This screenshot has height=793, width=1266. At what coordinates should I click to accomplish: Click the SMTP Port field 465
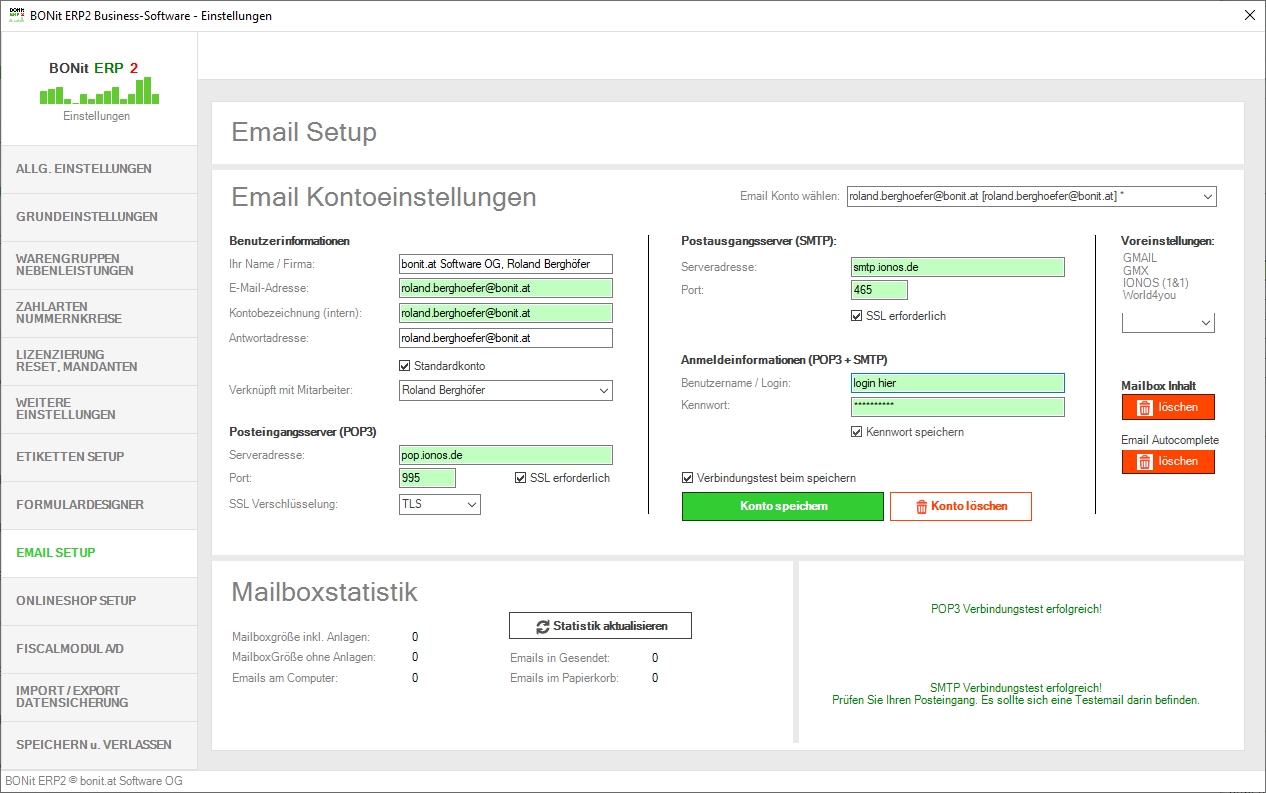879,290
